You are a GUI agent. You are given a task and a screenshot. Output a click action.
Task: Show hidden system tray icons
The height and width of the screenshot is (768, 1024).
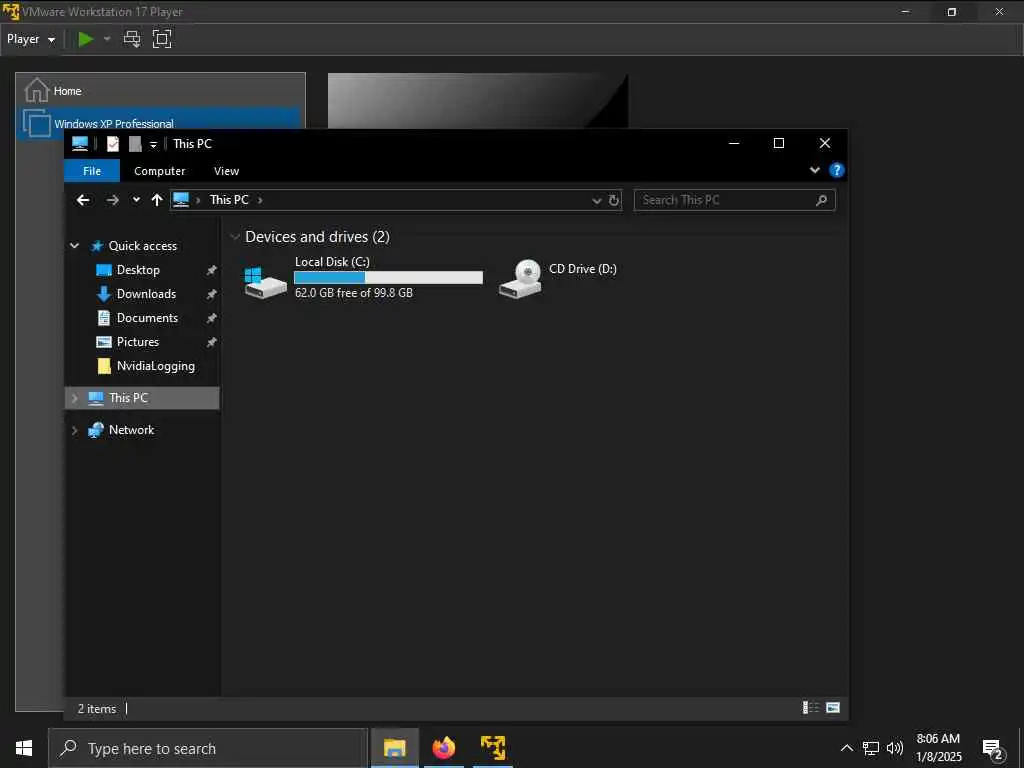[846, 748]
